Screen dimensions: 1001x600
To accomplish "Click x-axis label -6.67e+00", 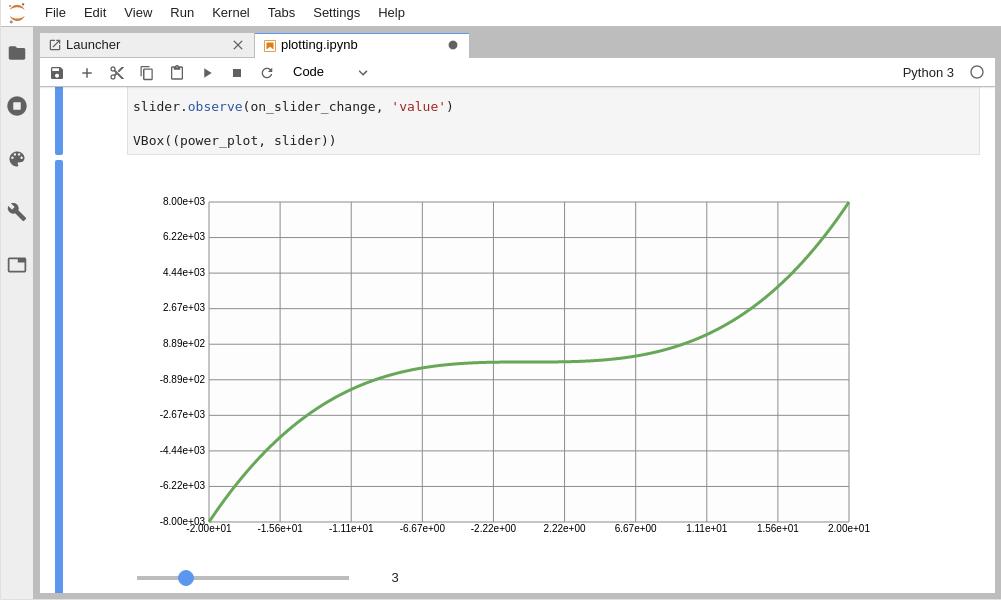I will coord(422,529).
